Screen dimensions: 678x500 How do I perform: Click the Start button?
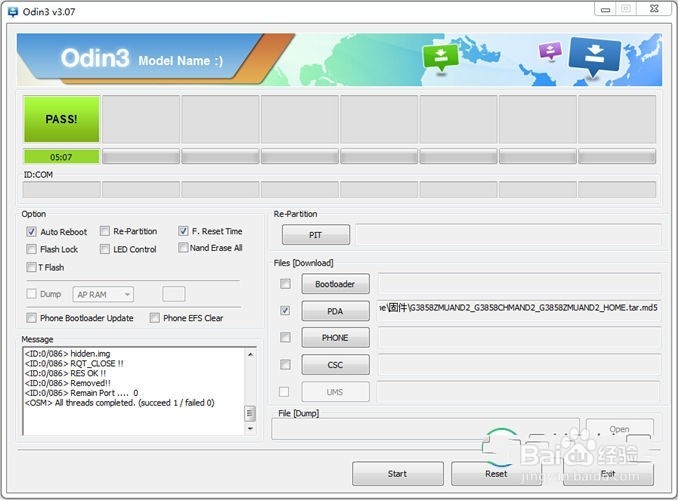click(x=397, y=474)
